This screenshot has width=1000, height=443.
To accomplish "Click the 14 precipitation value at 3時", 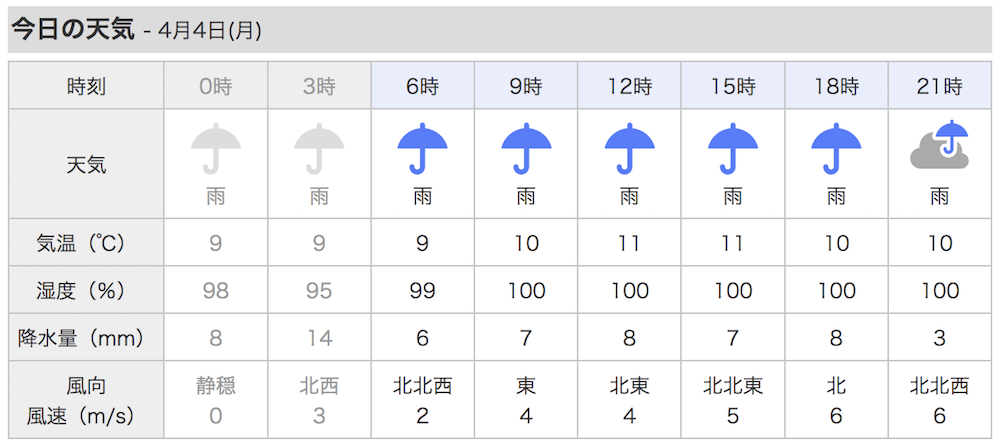I will click(x=319, y=338).
